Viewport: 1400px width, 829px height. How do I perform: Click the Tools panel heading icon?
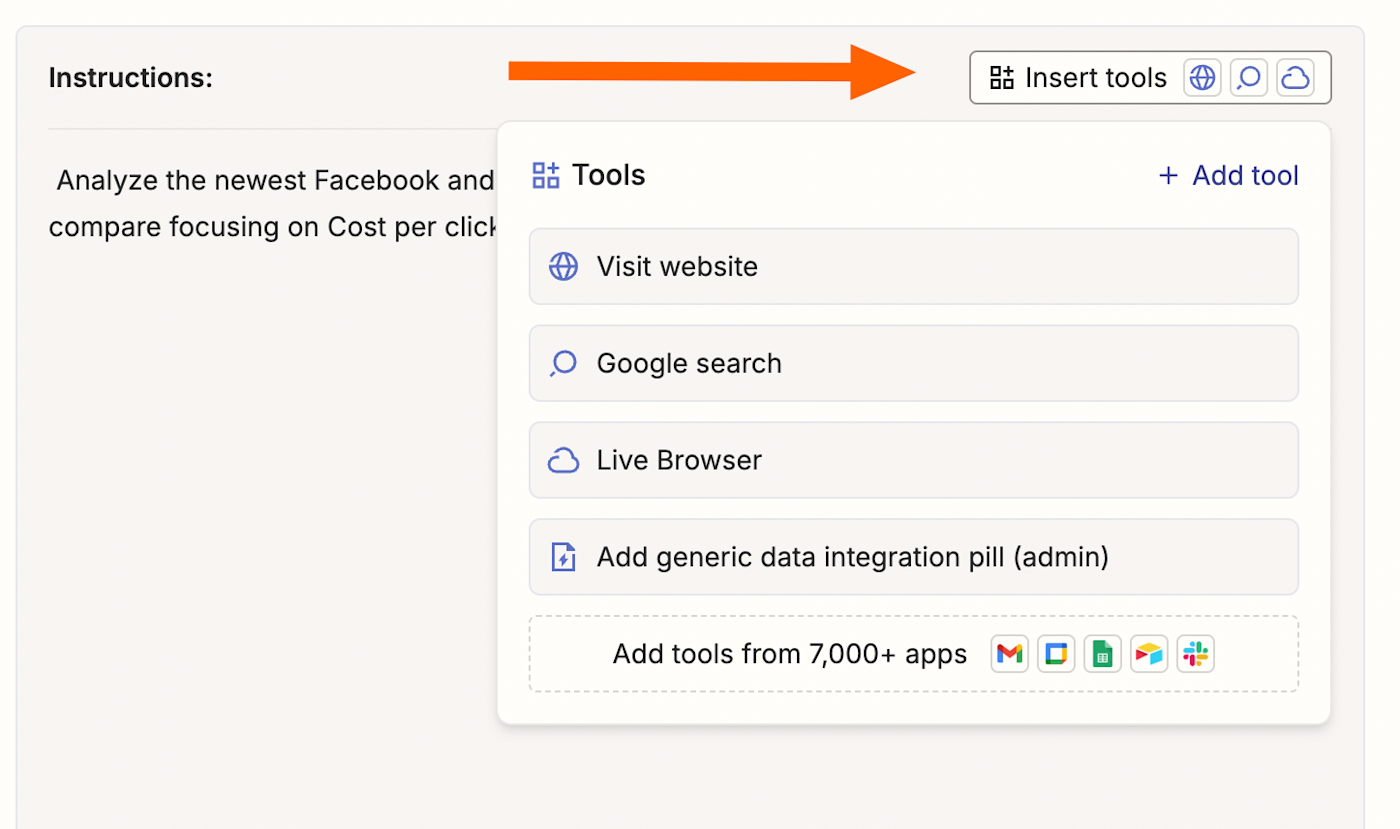point(546,176)
